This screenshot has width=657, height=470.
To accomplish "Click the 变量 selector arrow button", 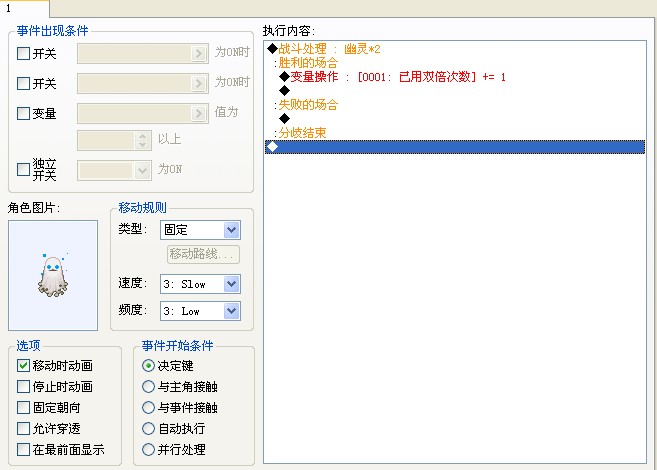I will tap(199, 113).
